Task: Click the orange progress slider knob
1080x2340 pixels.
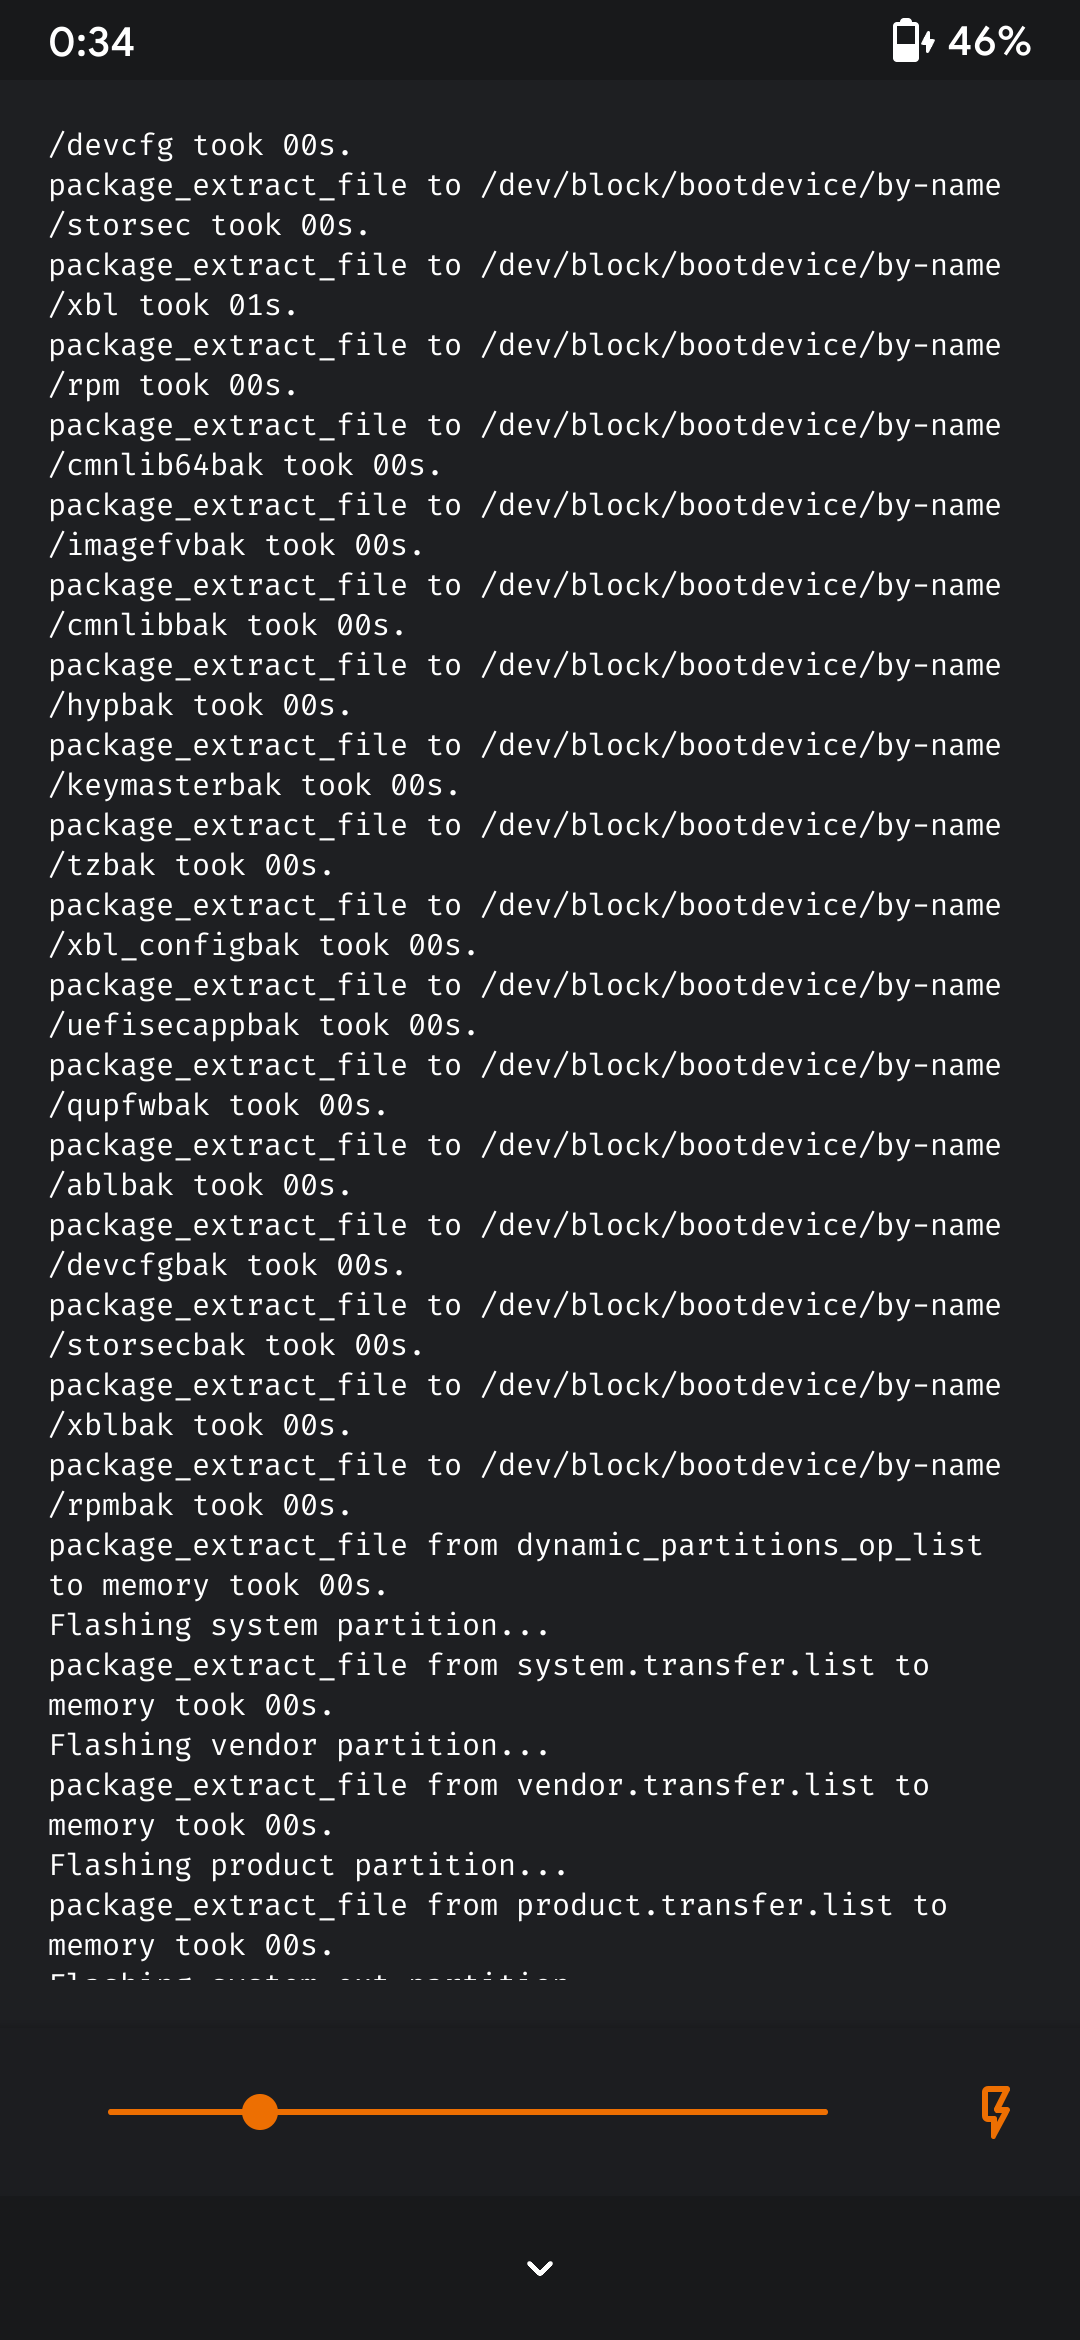Action: (x=260, y=2112)
